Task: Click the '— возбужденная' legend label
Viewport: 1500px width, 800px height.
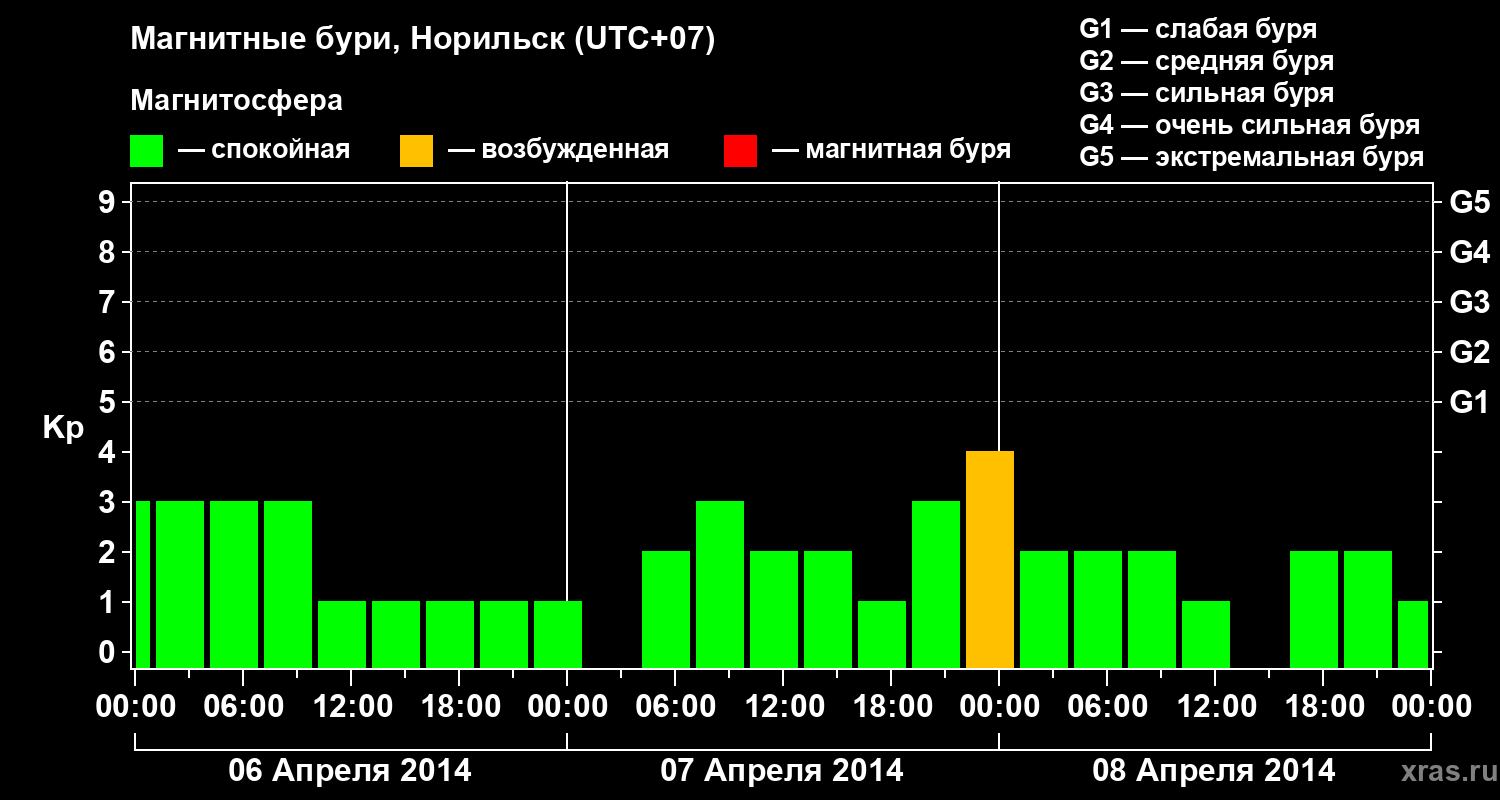Action: [558, 150]
